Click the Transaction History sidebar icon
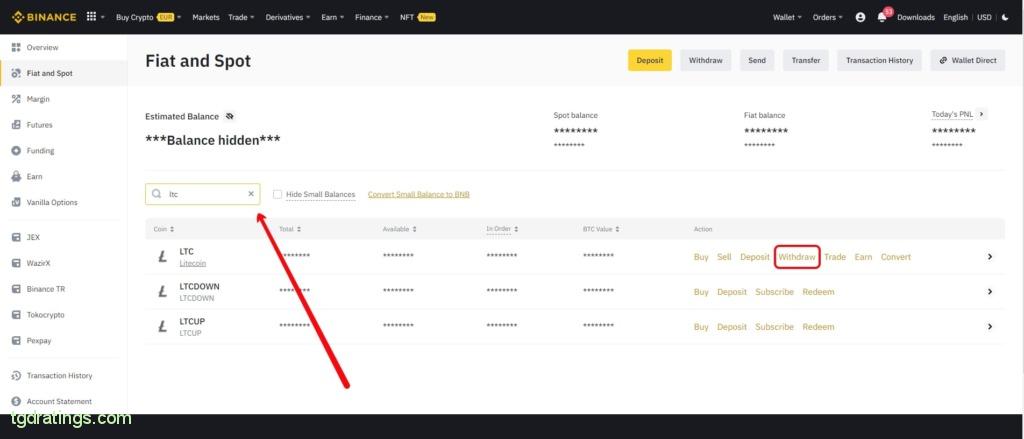The height and width of the screenshot is (439, 1024). click(x=16, y=376)
